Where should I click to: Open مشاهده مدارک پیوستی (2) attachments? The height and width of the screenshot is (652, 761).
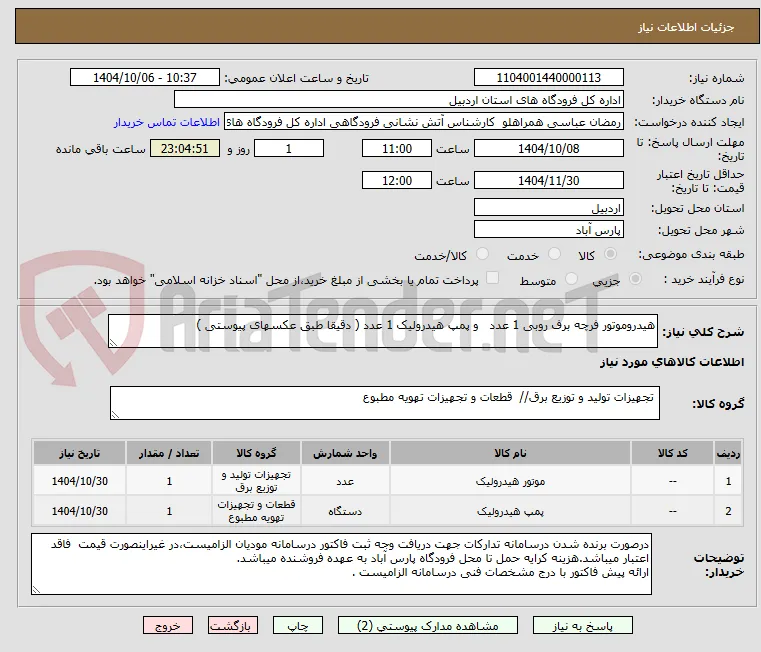tap(428, 625)
